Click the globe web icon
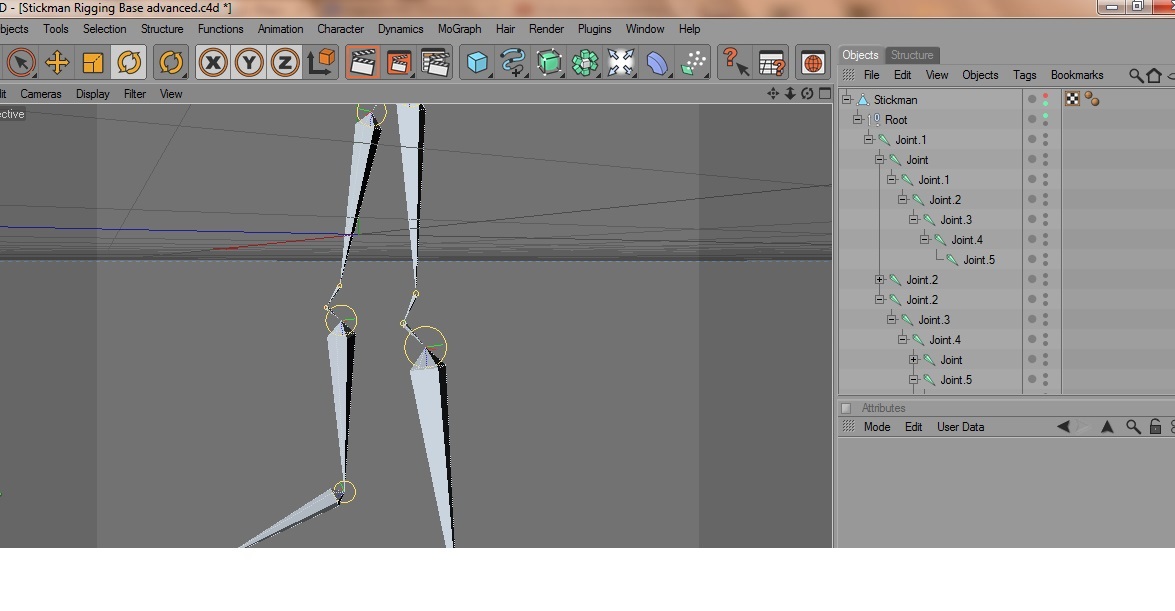Screen dimensions: 1175x611 [813, 62]
